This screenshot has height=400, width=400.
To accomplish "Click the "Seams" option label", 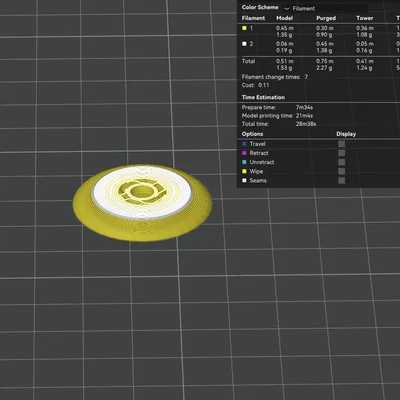I will click(258, 180).
